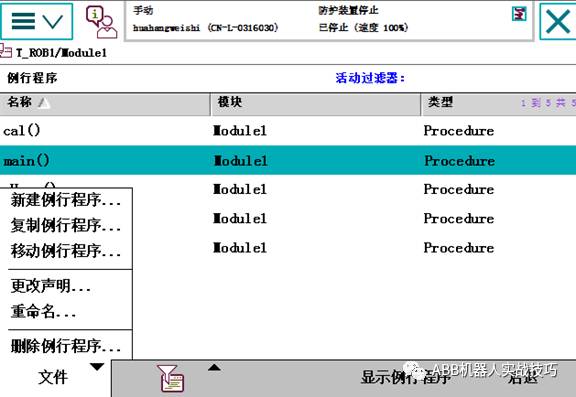Click the T_ROB1/Module1 task icon
The height and width of the screenshot is (397, 576).
(6, 52)
